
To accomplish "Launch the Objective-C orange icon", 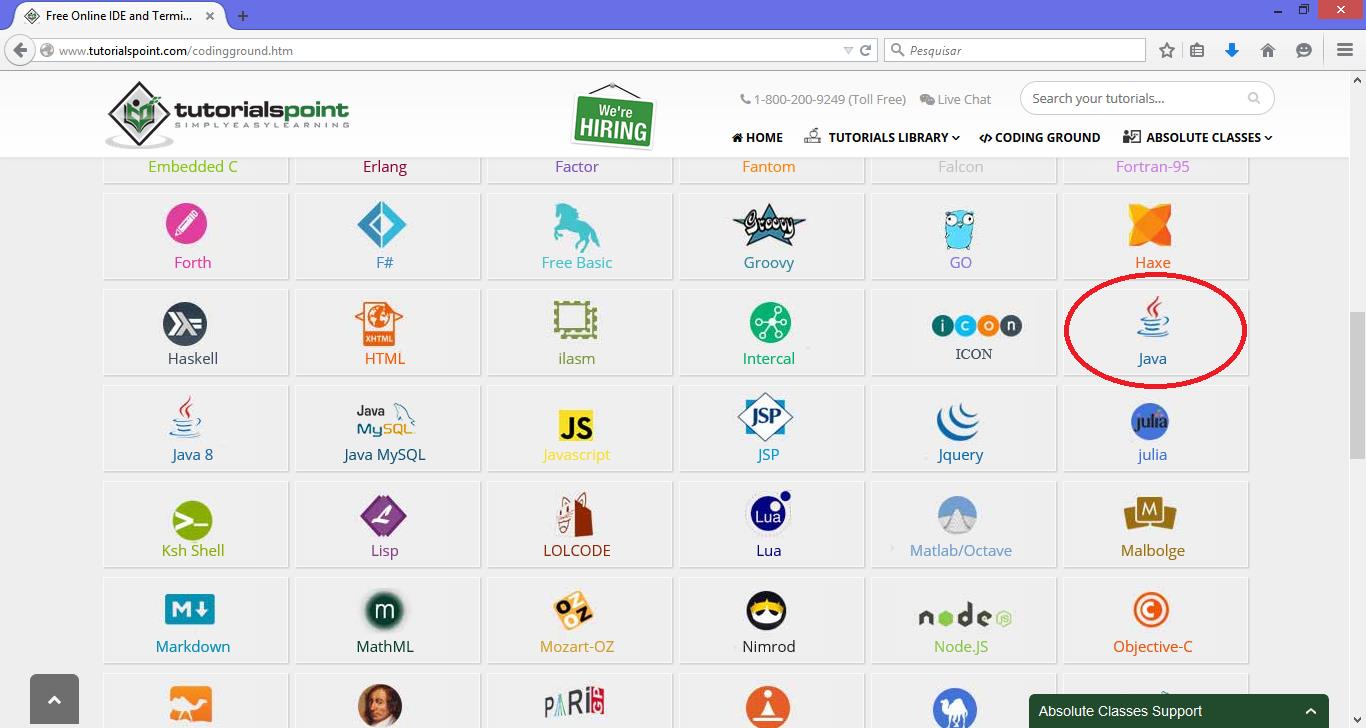I will 1151,610.
